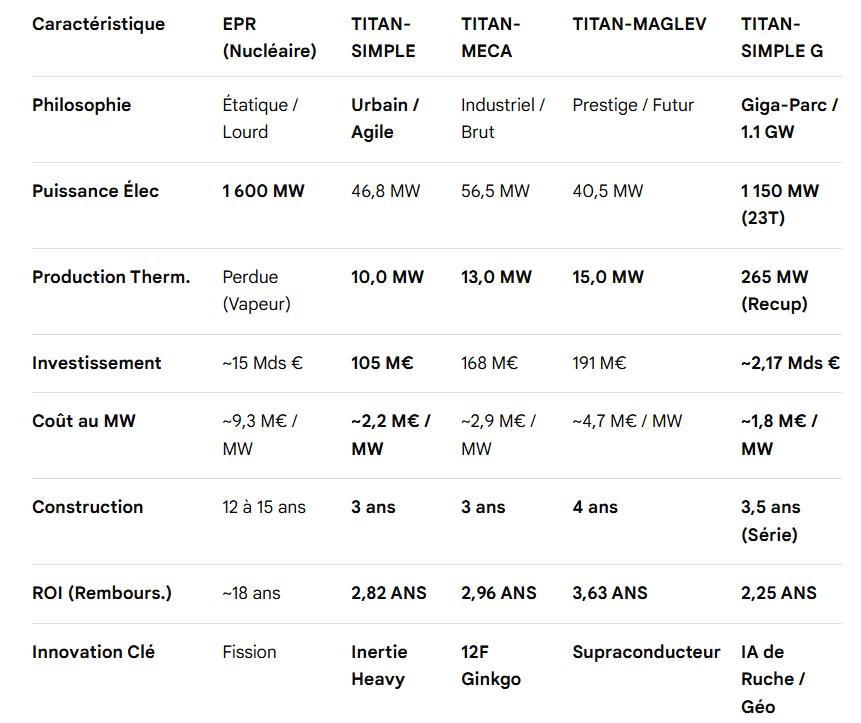Click the EPR (Nucléaire) column header

pos(269,37)
